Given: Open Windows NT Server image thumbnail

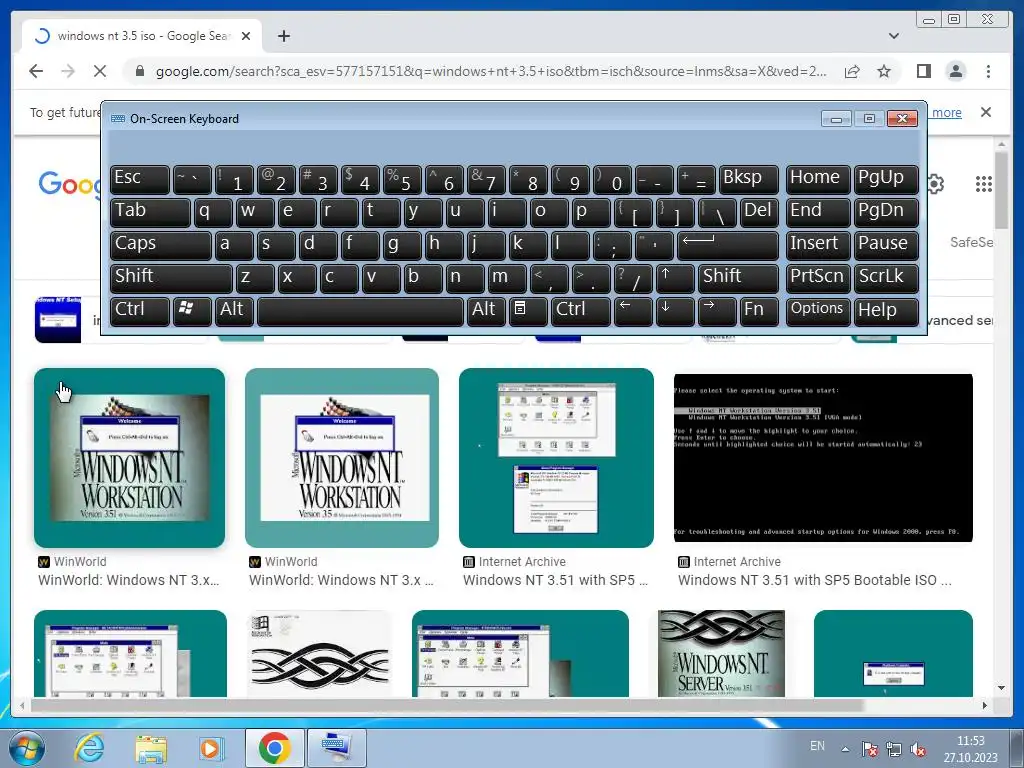Looking at the screenshot, I should [x=721, y=653].
